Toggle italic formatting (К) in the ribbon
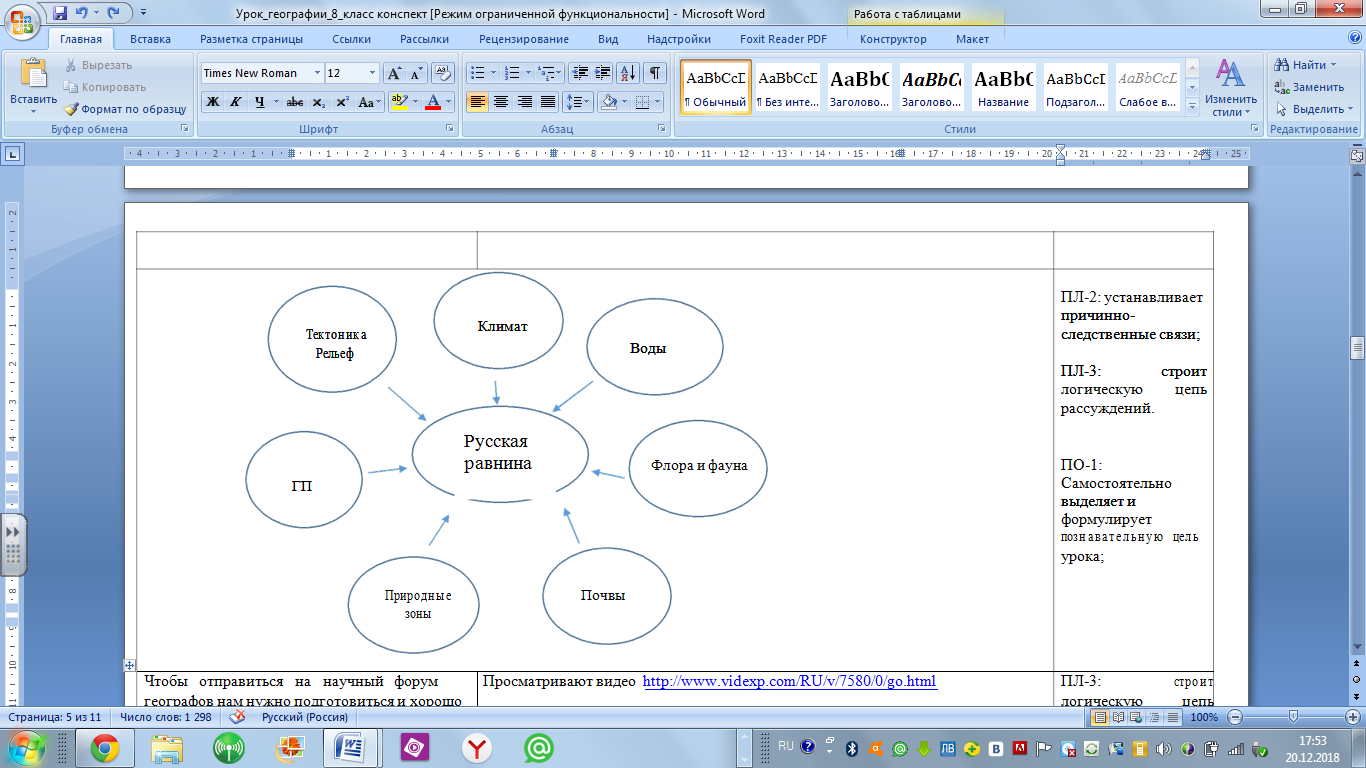 (236, 102)
